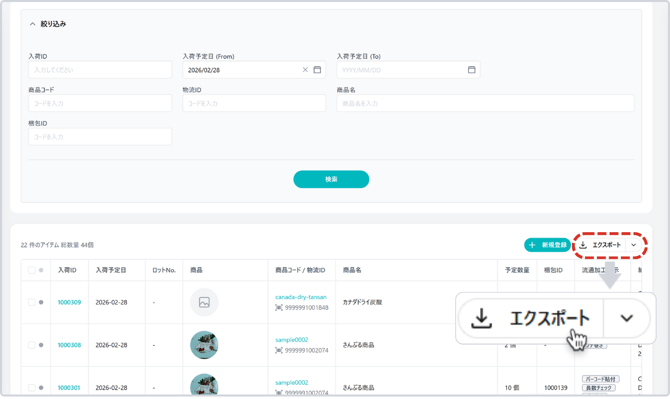Open the canada-dry-tansan product code link
This screenshot has width=670, height=399.
point(301,297)
